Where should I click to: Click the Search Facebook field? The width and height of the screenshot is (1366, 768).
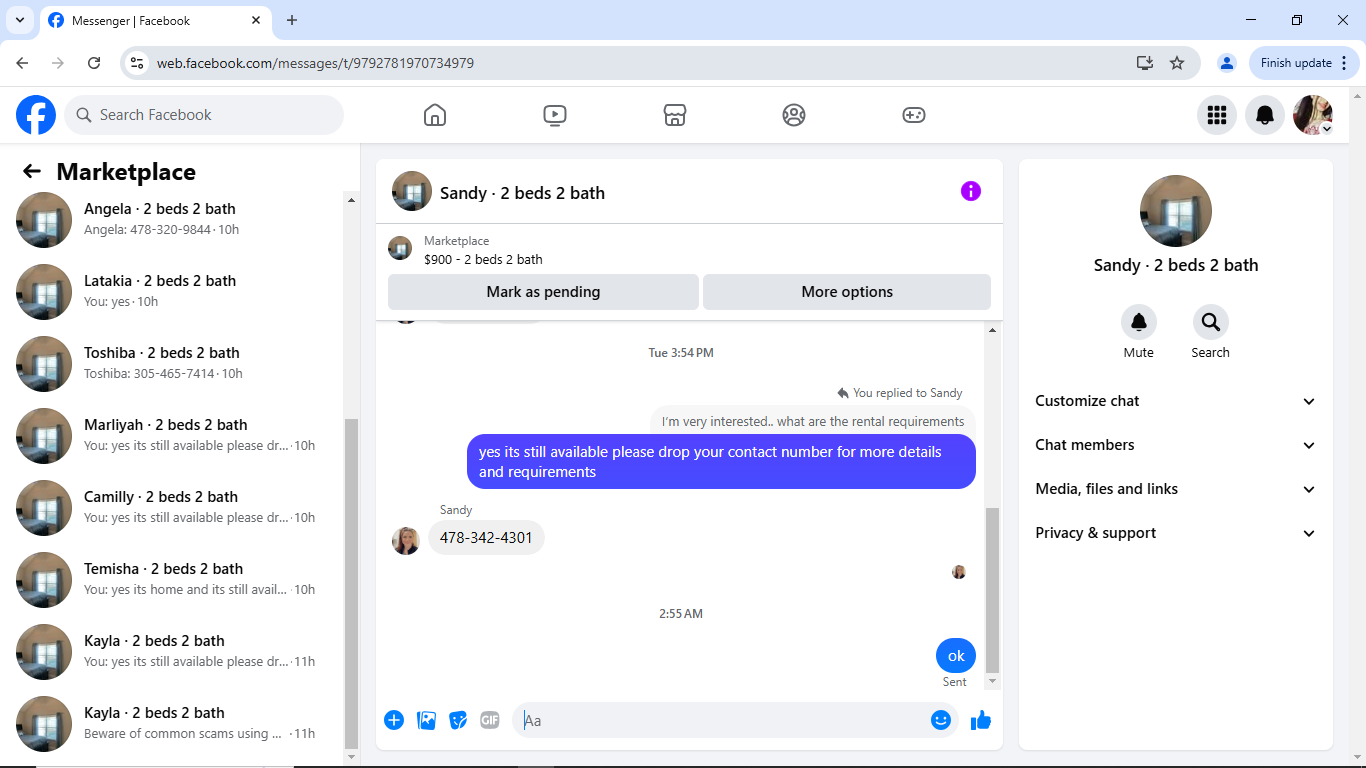point(204,115)
